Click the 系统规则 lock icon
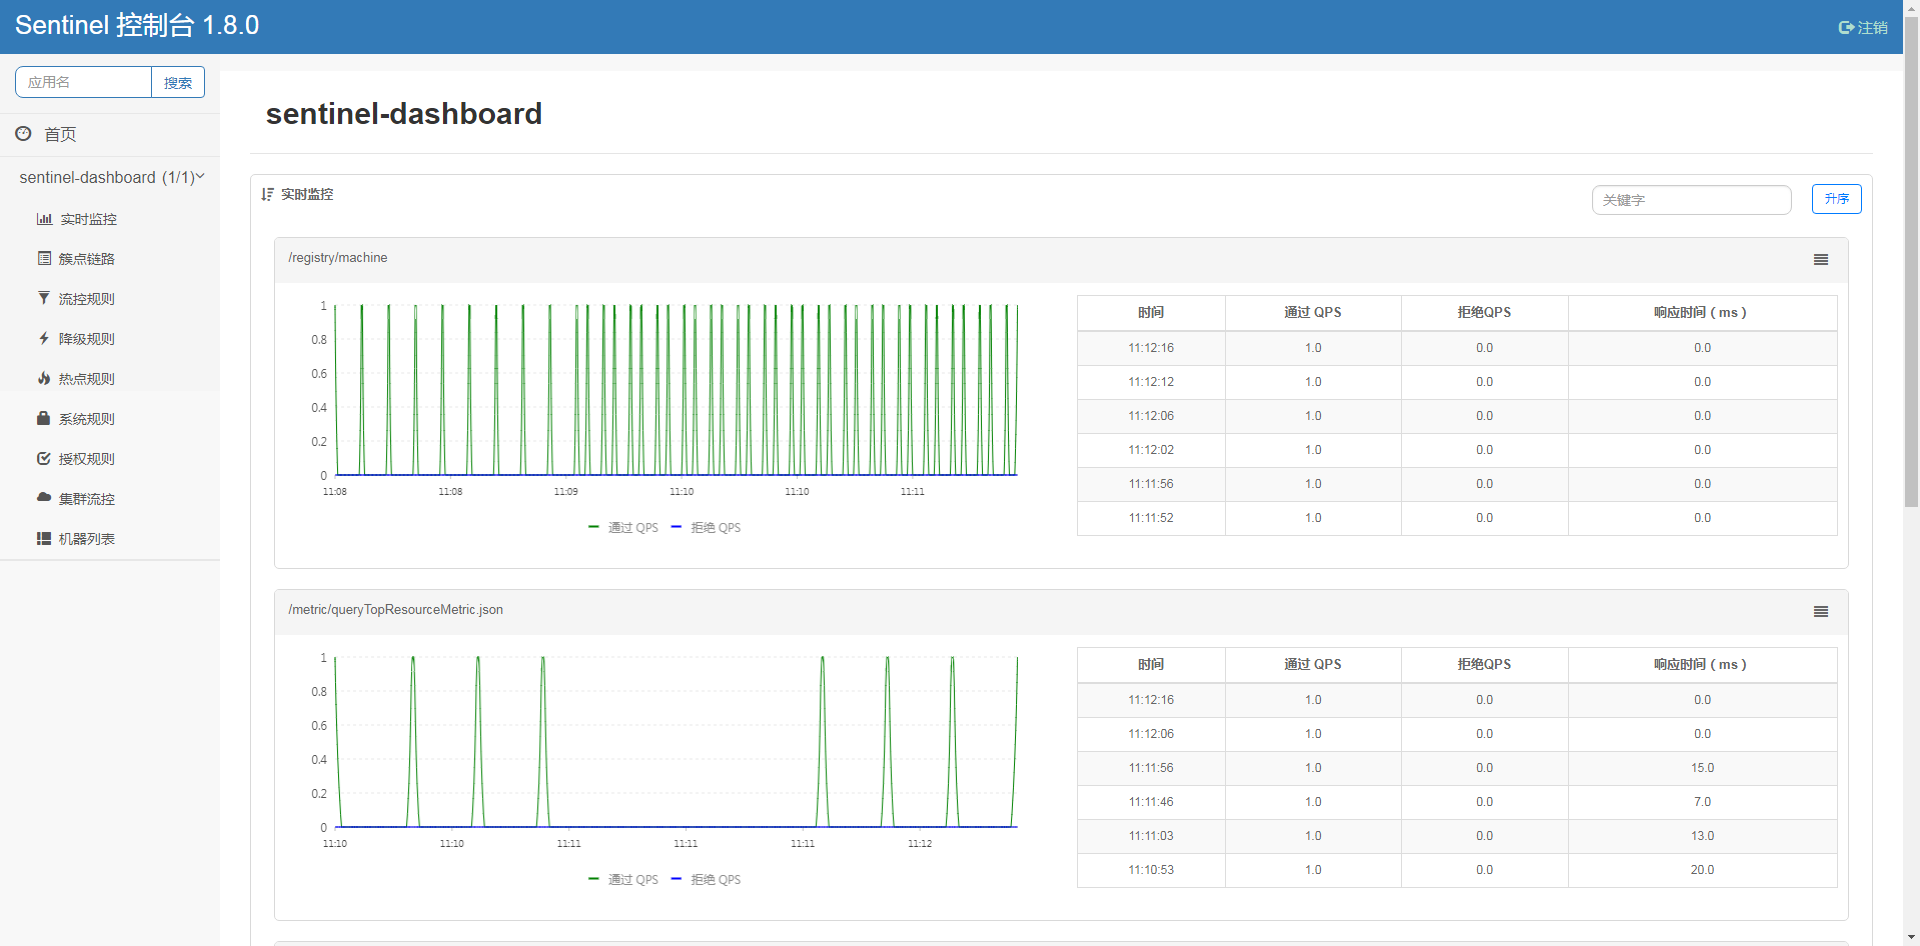The height and width of the screenshot is (946, 1920). coord(44,418)
